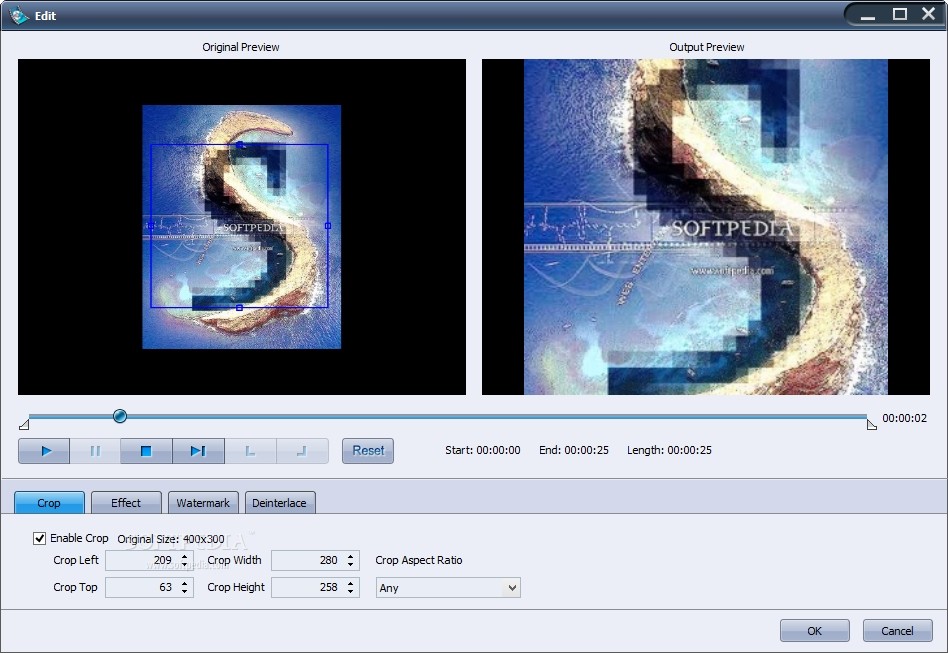The image size is (948, 653).
Task: Click the Length: 00:00:25 text
Action: pos(669,450)
